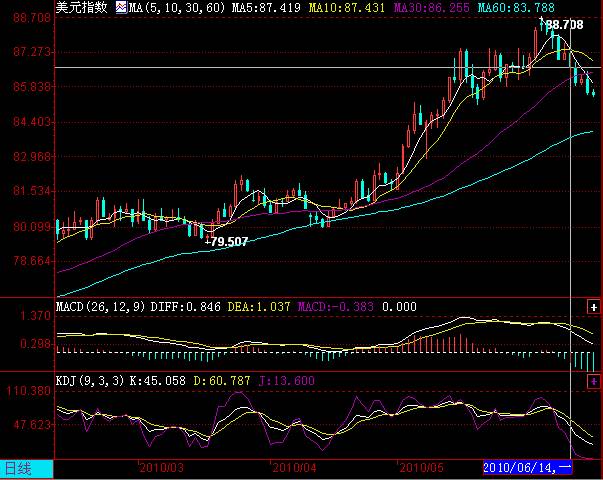Image resolution: width=603 pixels, height=480 pixels.
Task: Click the J:13.600 reading
Action: click(287, 381)
